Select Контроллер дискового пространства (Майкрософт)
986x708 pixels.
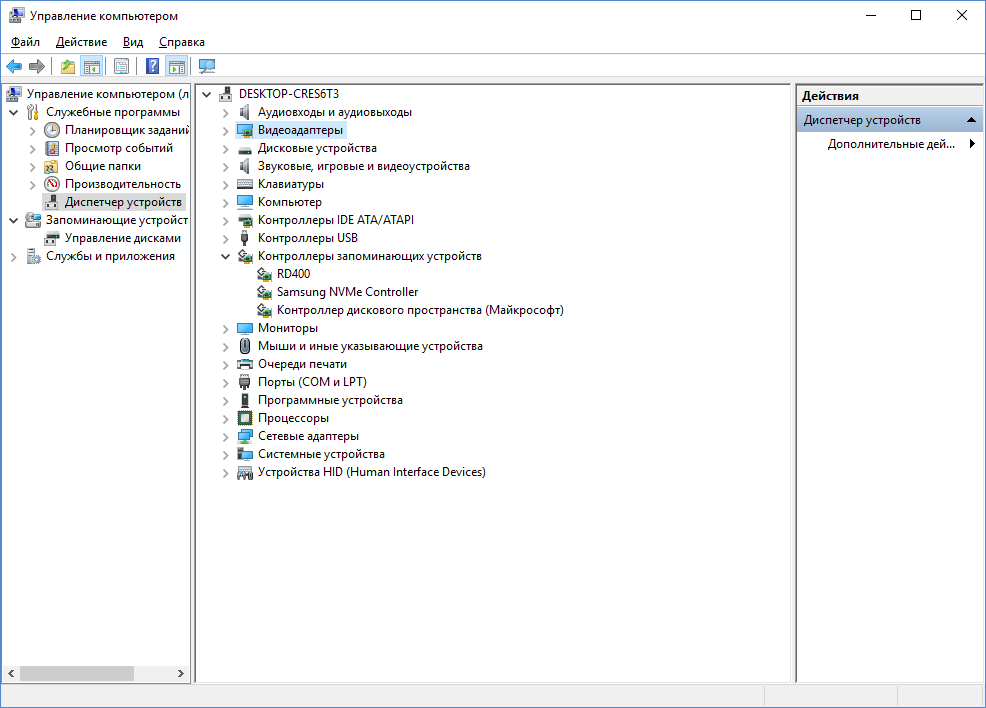pyautogui.click(x=420, y=310)
